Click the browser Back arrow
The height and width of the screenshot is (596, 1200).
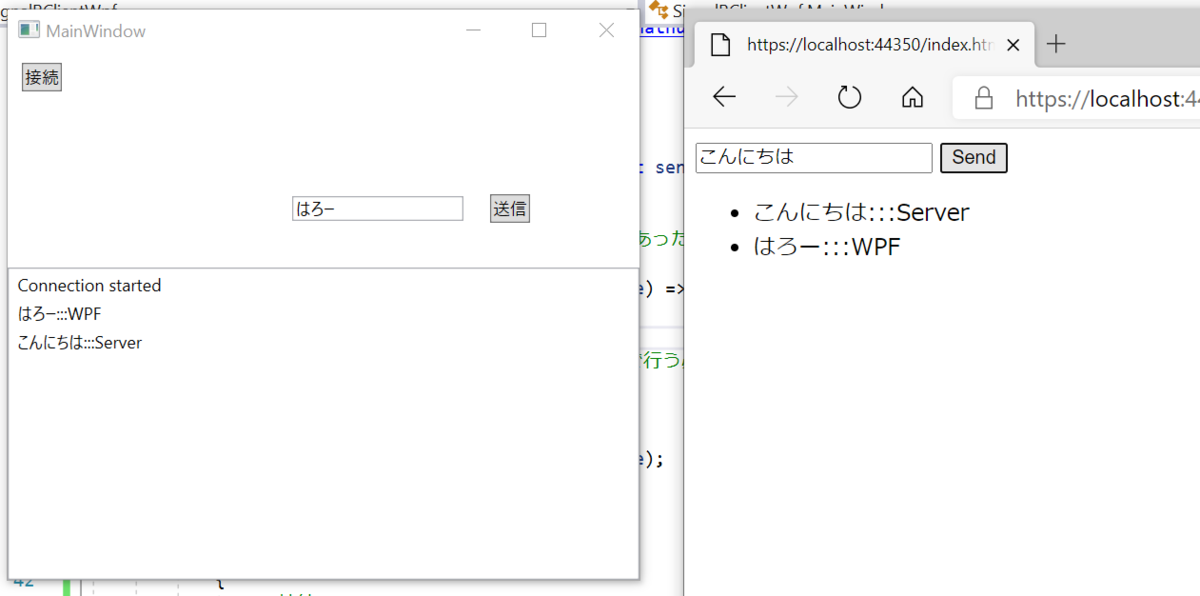tap(724, 97)
